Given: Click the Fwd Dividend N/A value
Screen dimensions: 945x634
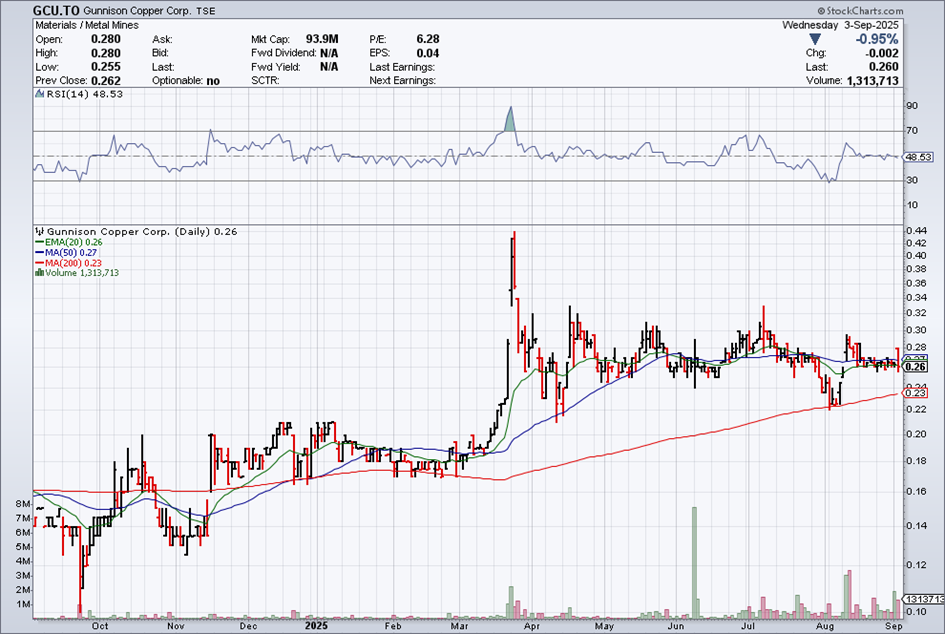Looking at the screenshot, I should click(x=329, y=53).
